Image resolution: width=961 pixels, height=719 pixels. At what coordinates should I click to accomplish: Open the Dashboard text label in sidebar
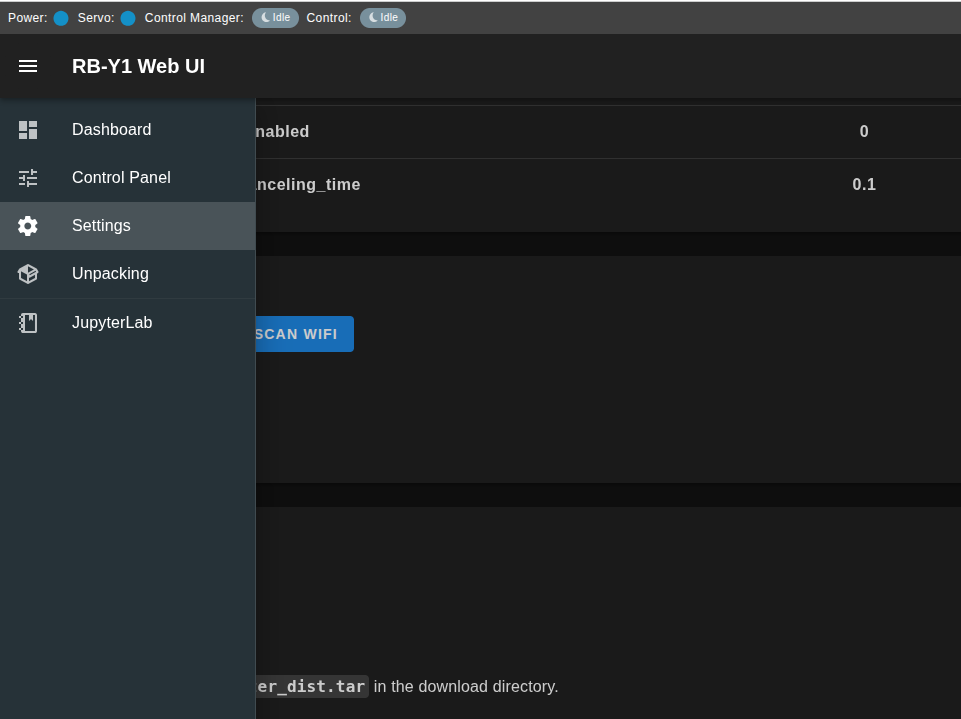pyautogui.click(x=111, y=130)
